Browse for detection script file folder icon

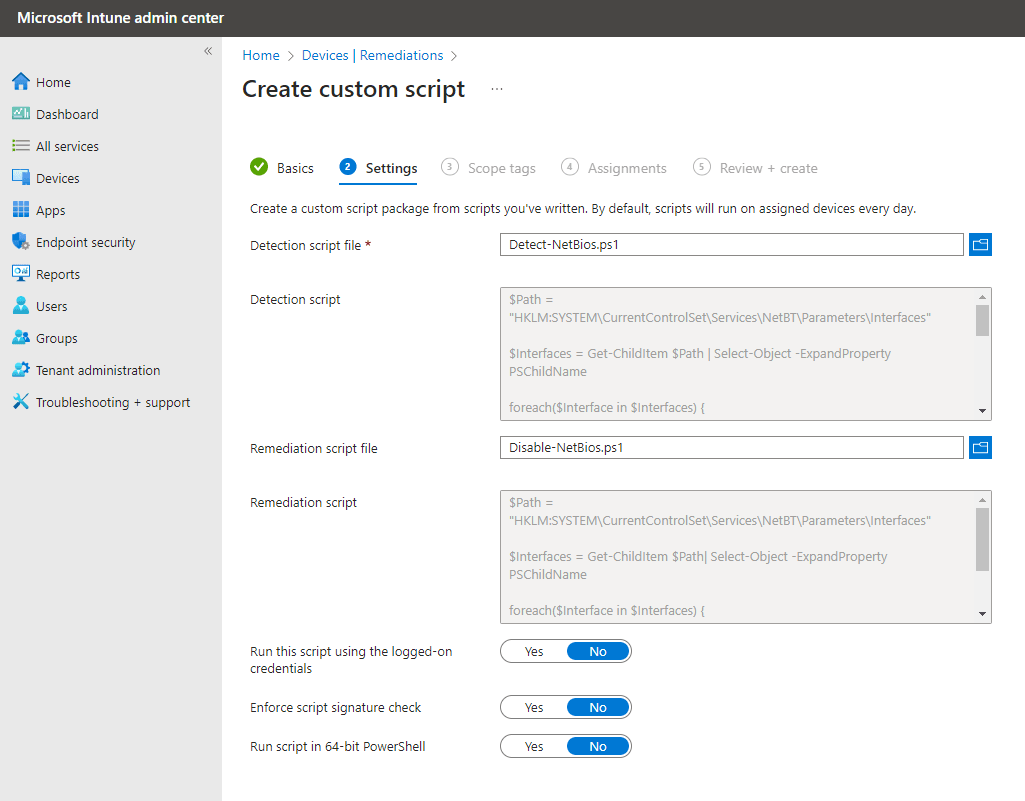980,245
